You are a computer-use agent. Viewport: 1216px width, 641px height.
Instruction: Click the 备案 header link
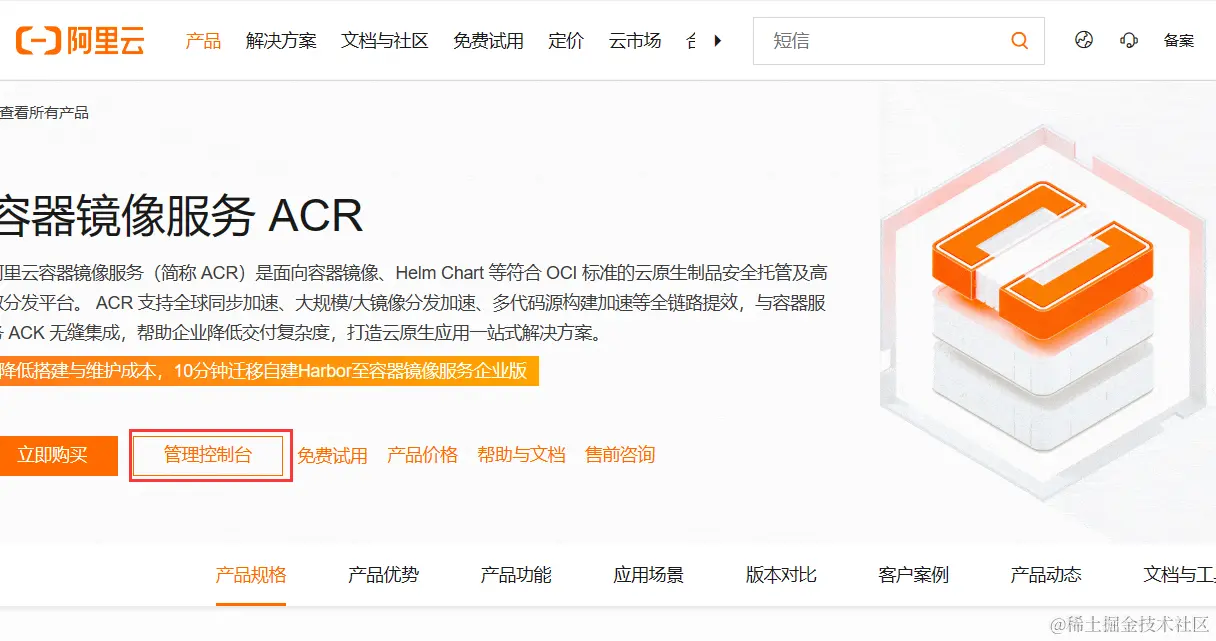tap(1179, 41)
